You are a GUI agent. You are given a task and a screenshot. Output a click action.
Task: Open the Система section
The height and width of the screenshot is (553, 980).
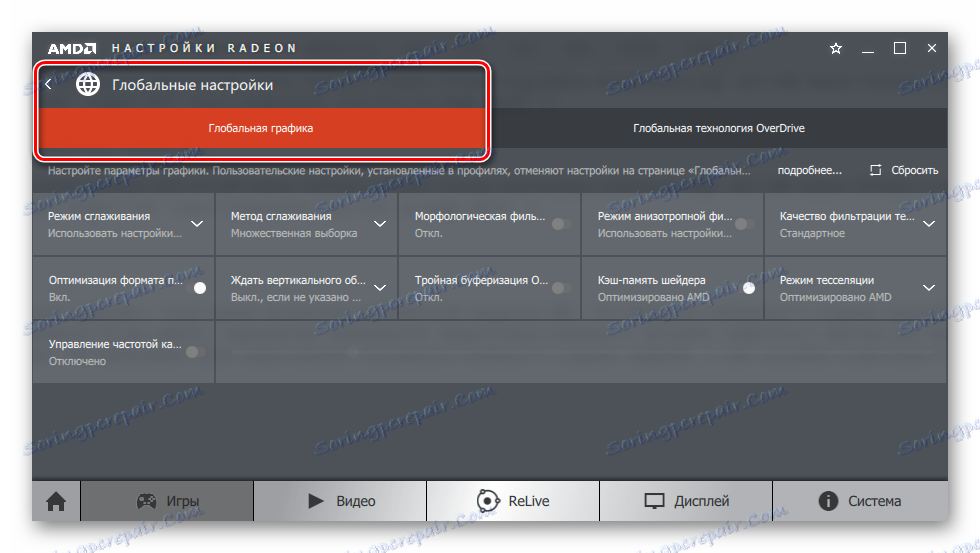[860, 501]
